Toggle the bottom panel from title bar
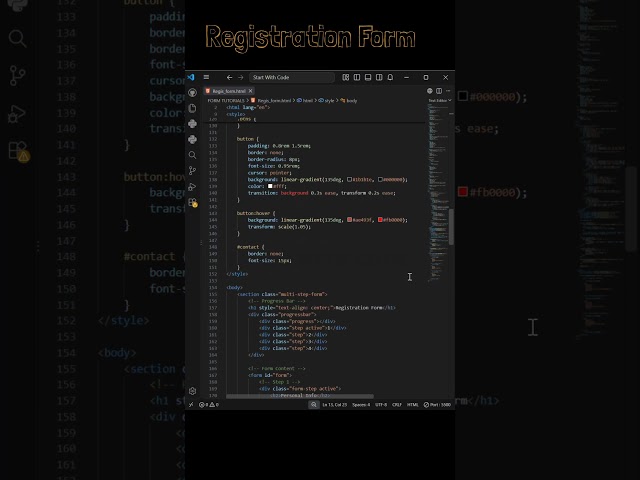The image size is (640, 480). 368,77
